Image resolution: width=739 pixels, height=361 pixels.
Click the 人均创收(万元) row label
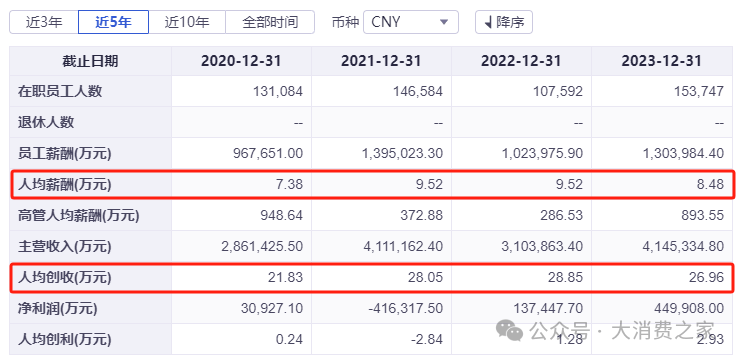pos(65,278)
